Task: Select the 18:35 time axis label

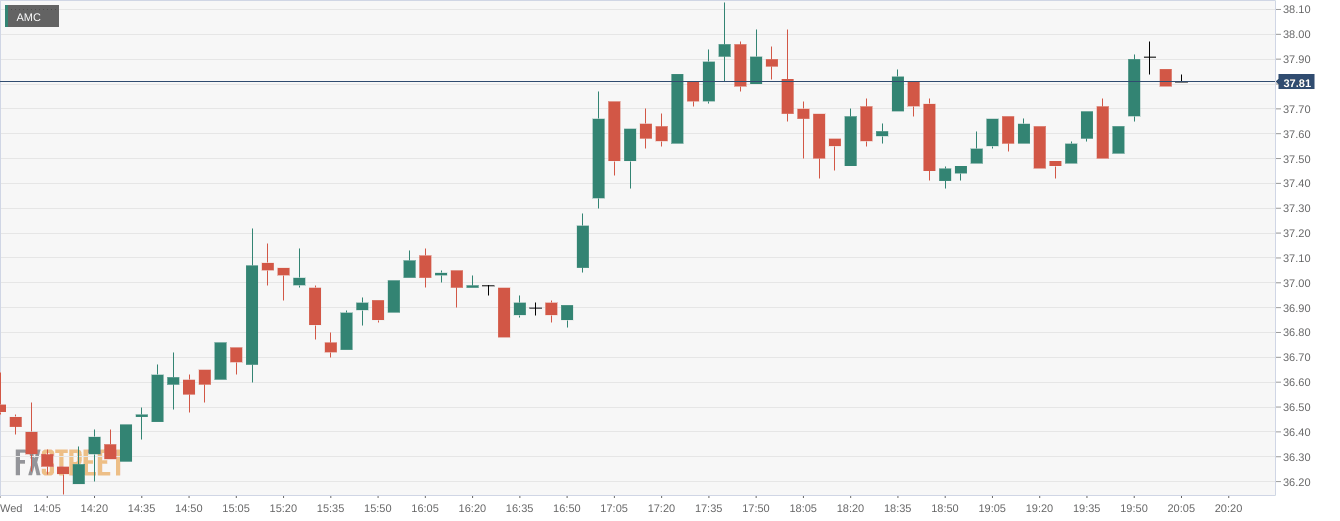Action: coord(898,508)
